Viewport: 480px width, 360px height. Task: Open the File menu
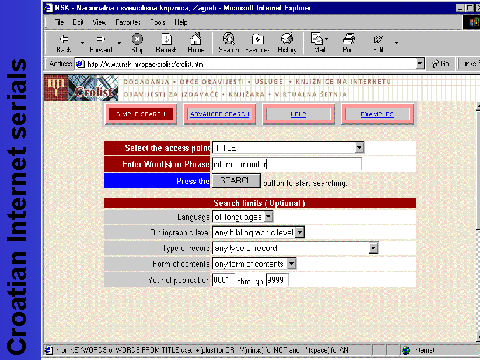[60, 22]
